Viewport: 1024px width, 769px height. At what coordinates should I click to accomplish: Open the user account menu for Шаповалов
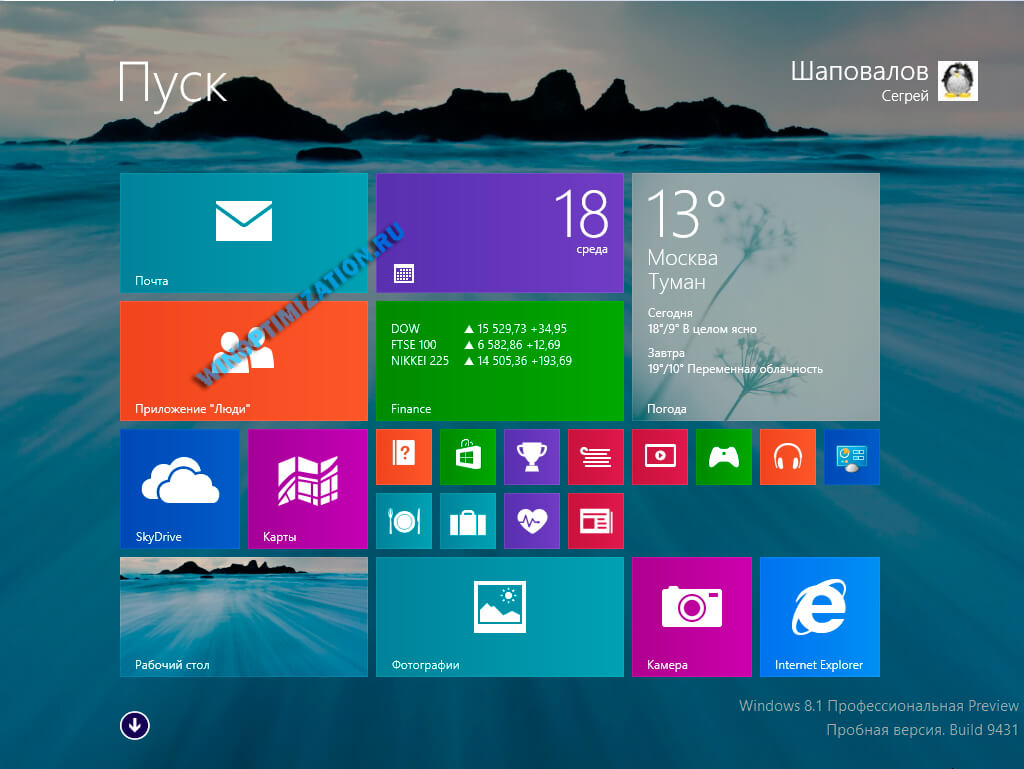pyautogui.click(x=882, y=81)
